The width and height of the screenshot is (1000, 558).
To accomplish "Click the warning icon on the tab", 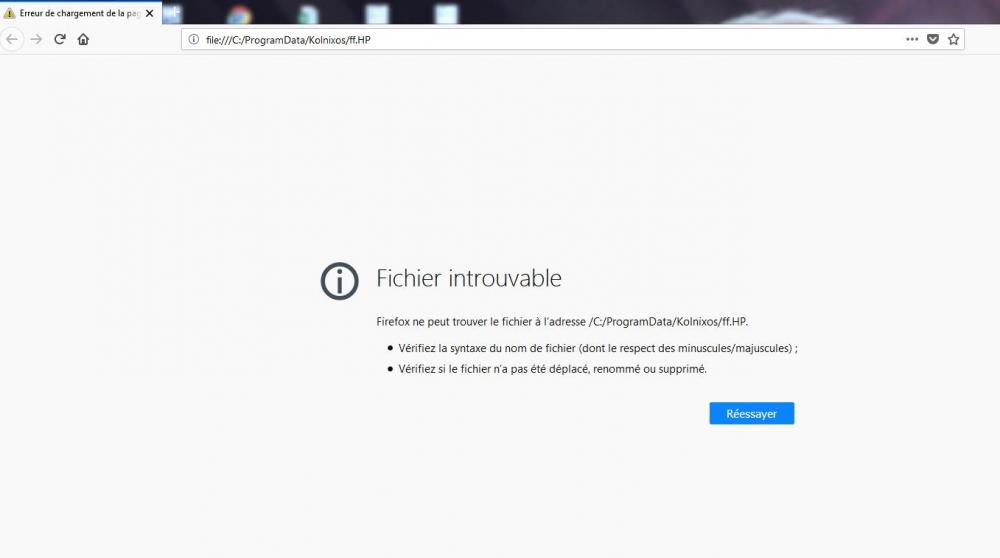I will [x=10, y=13].
